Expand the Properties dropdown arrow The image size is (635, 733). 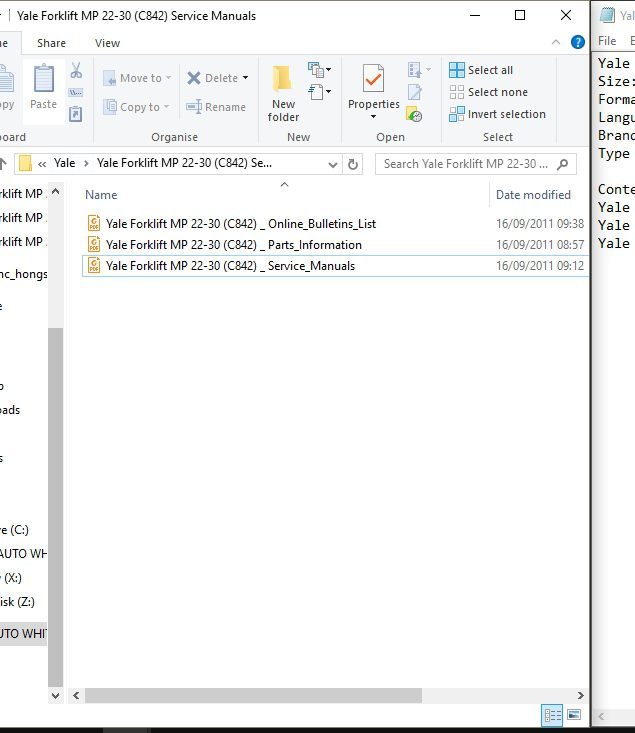pos(373,116)
